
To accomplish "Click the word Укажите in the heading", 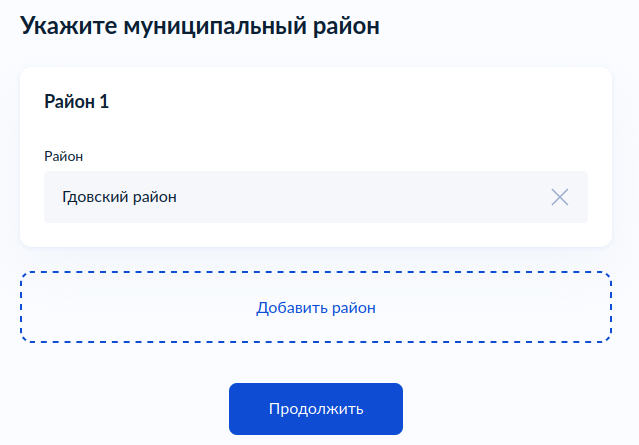I will (x=68, y=26).
